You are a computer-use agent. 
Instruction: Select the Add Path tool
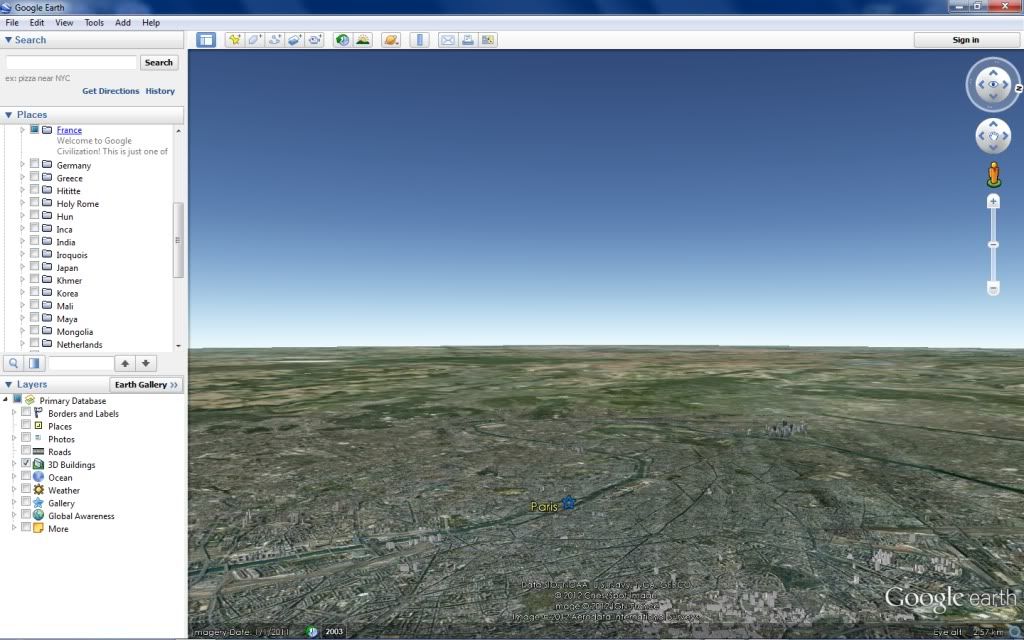pos(274,40)
